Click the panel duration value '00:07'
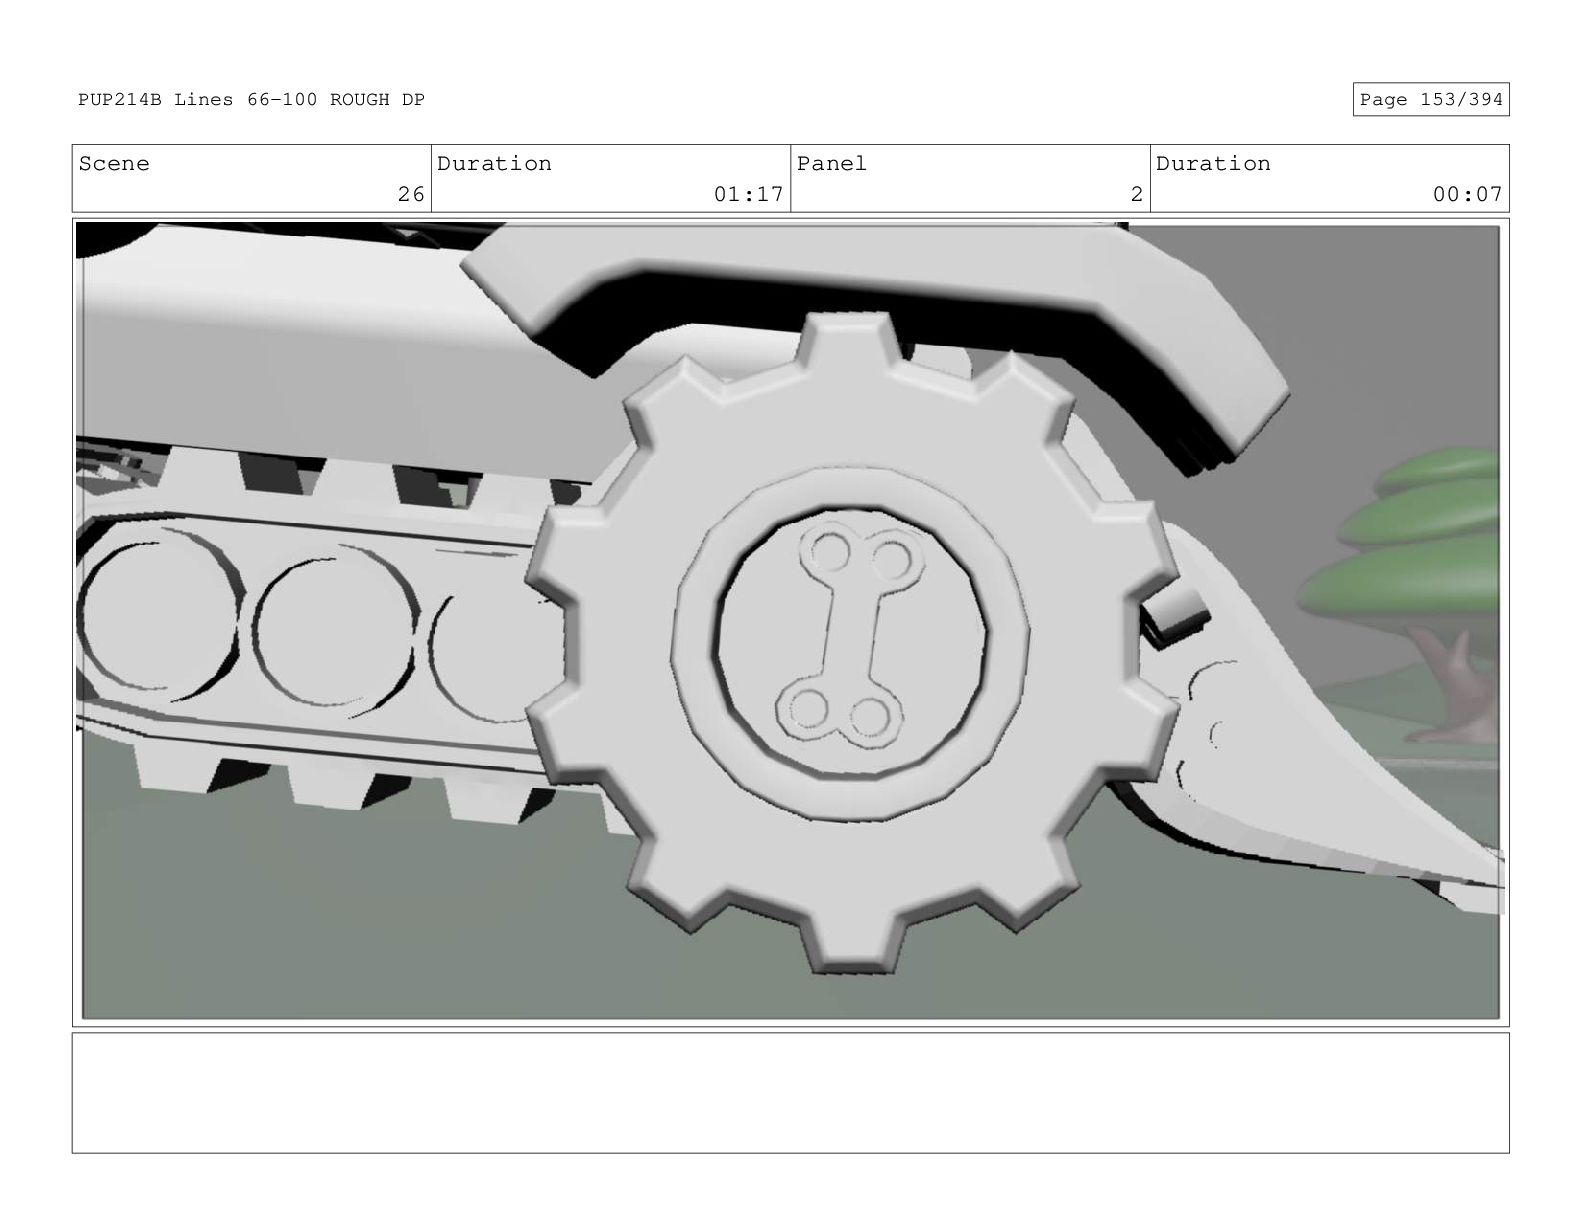Viewport: 1582px width, 1225px height. (x=1467, y=194)
